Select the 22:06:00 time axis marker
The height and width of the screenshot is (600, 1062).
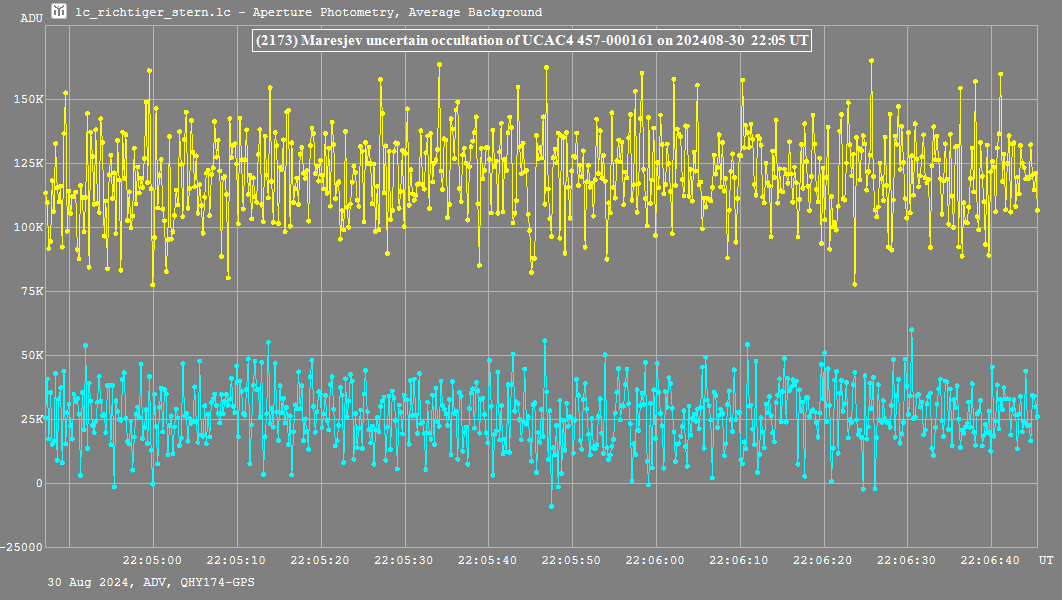[657, 561]
